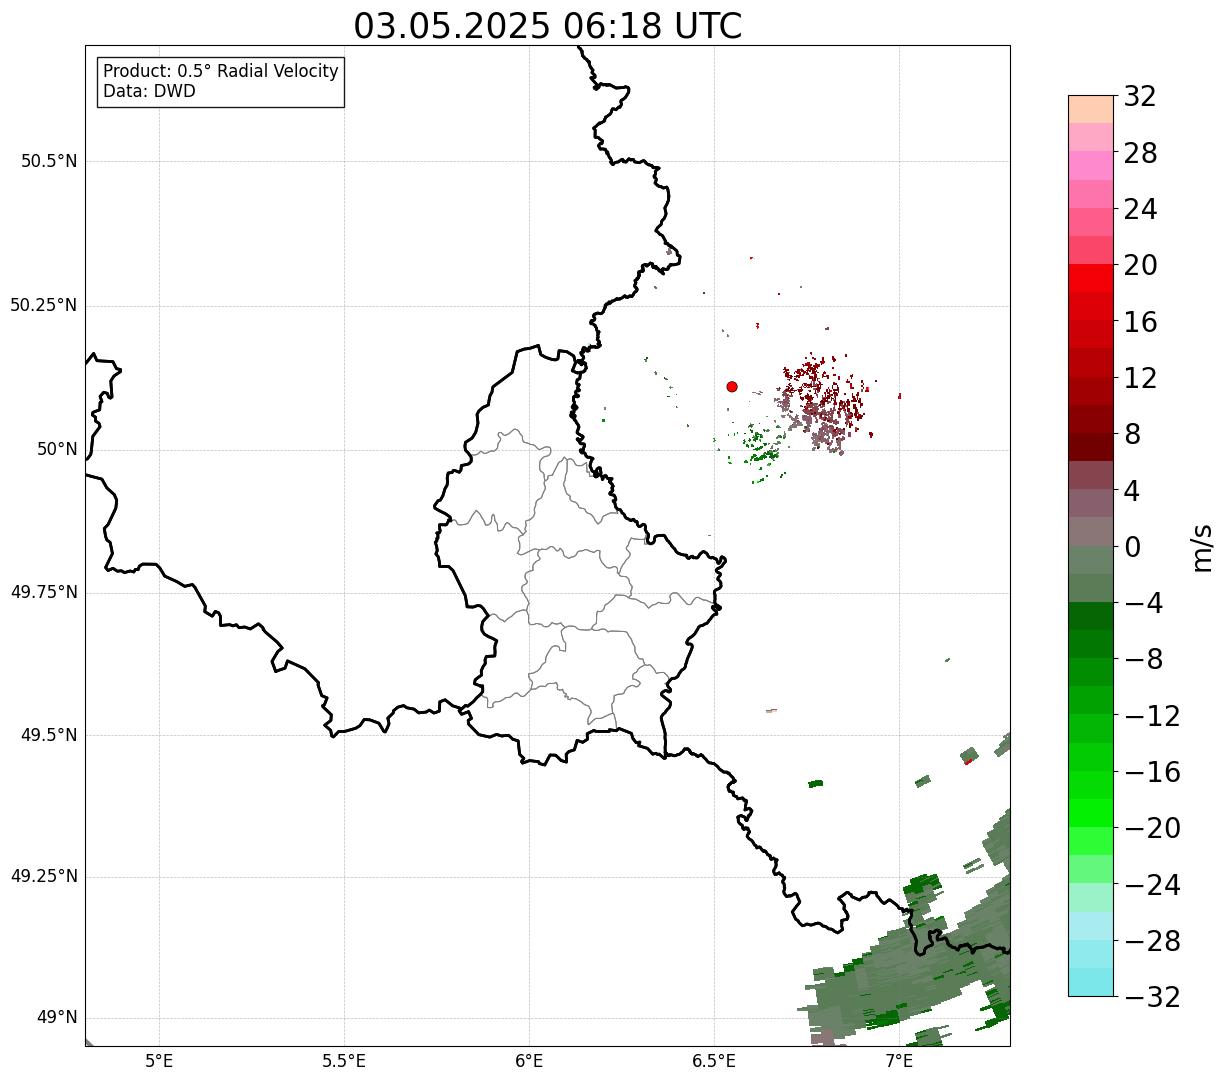Click the colorbar −20 tick label
This screenshot has height=1081, width=1225.
click(x=1152, y=829)
